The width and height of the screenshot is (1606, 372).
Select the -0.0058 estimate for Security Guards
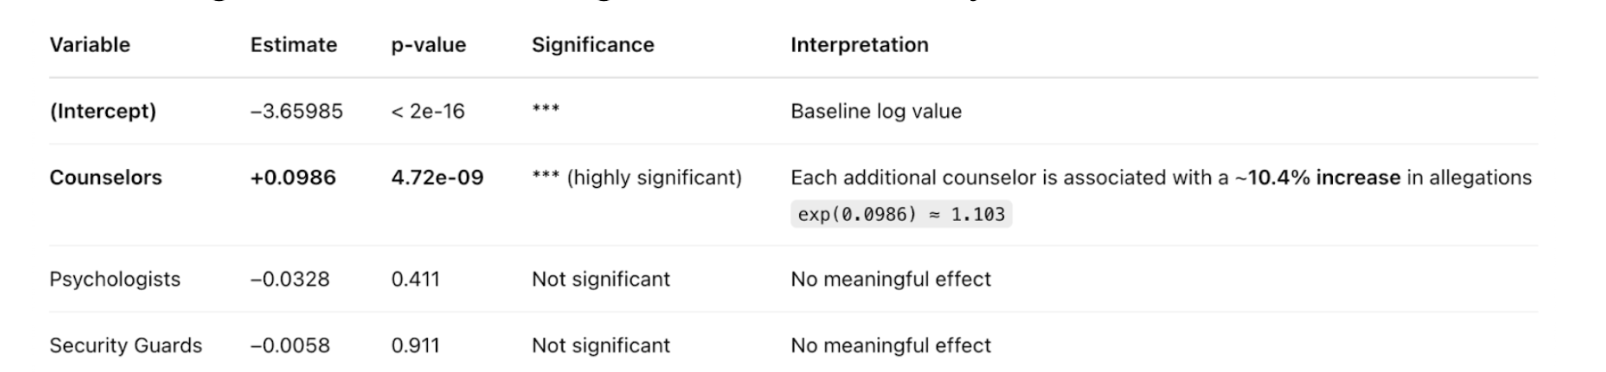[x=289, y=345]
